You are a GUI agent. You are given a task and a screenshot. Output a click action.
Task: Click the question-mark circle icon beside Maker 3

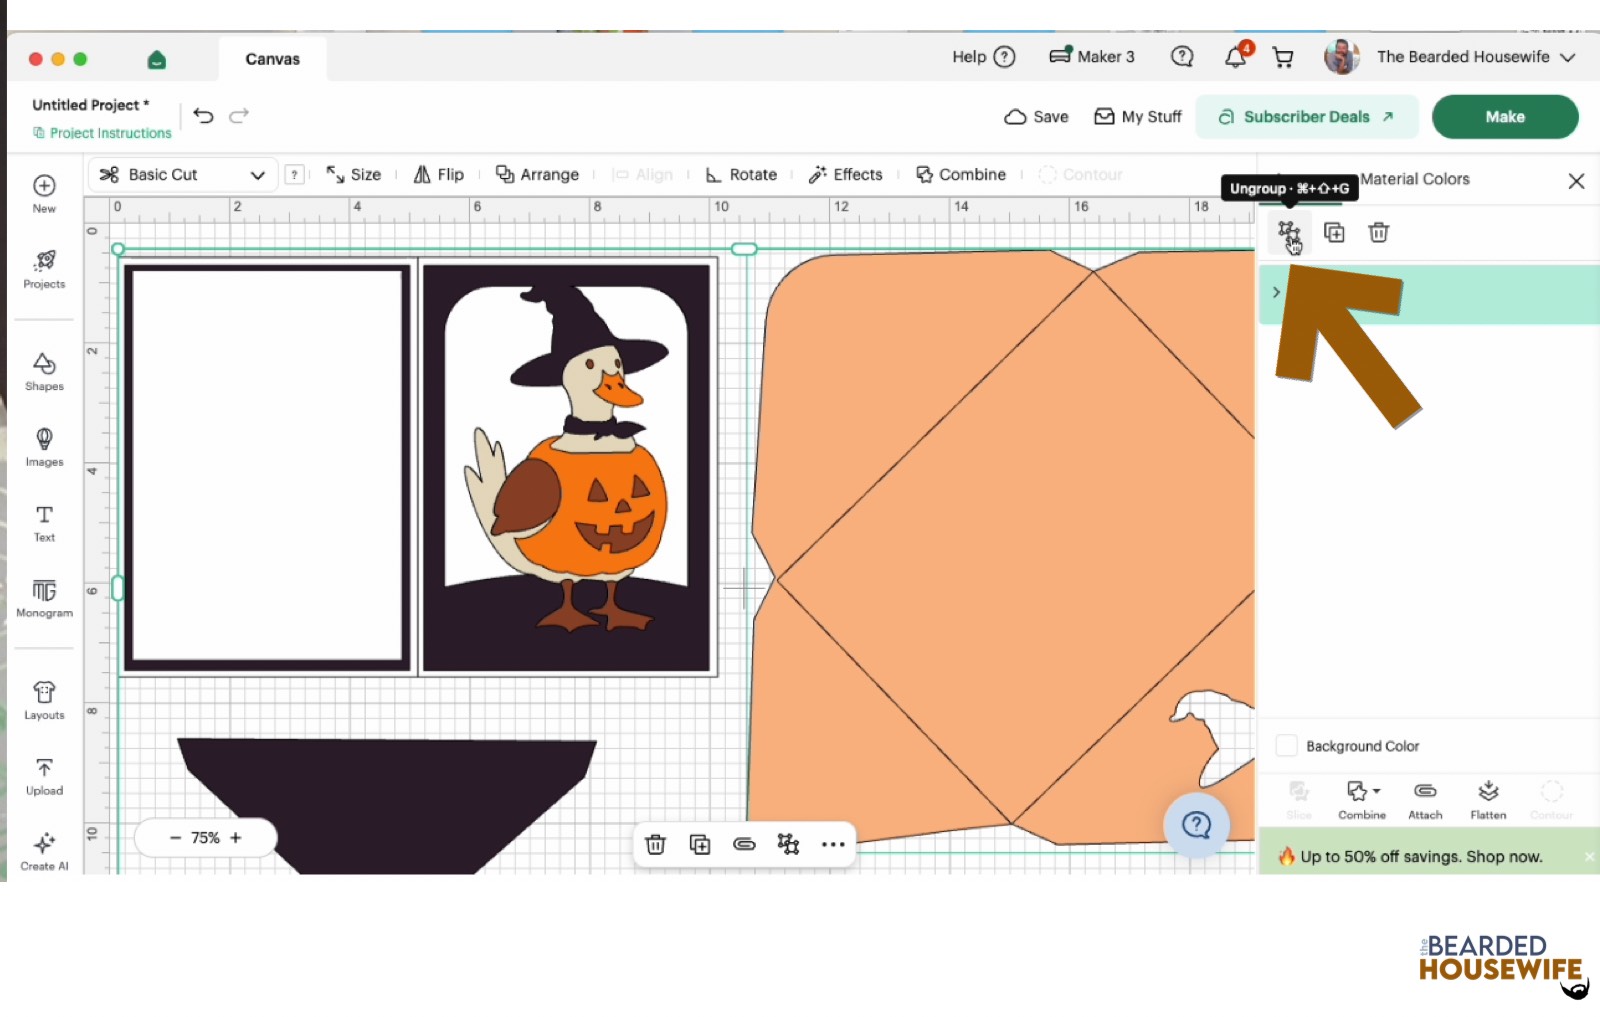coord(1182,57)
